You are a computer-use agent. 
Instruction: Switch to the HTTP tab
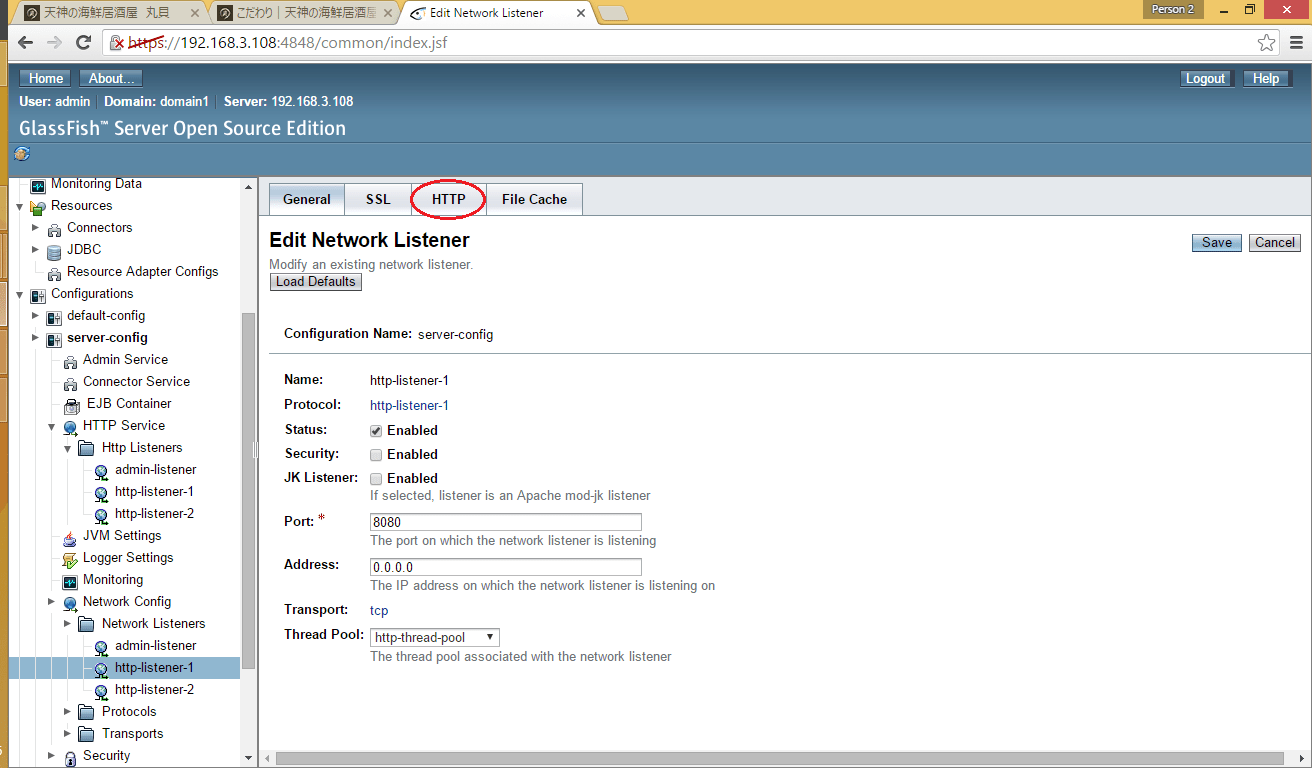click(449, 199)
